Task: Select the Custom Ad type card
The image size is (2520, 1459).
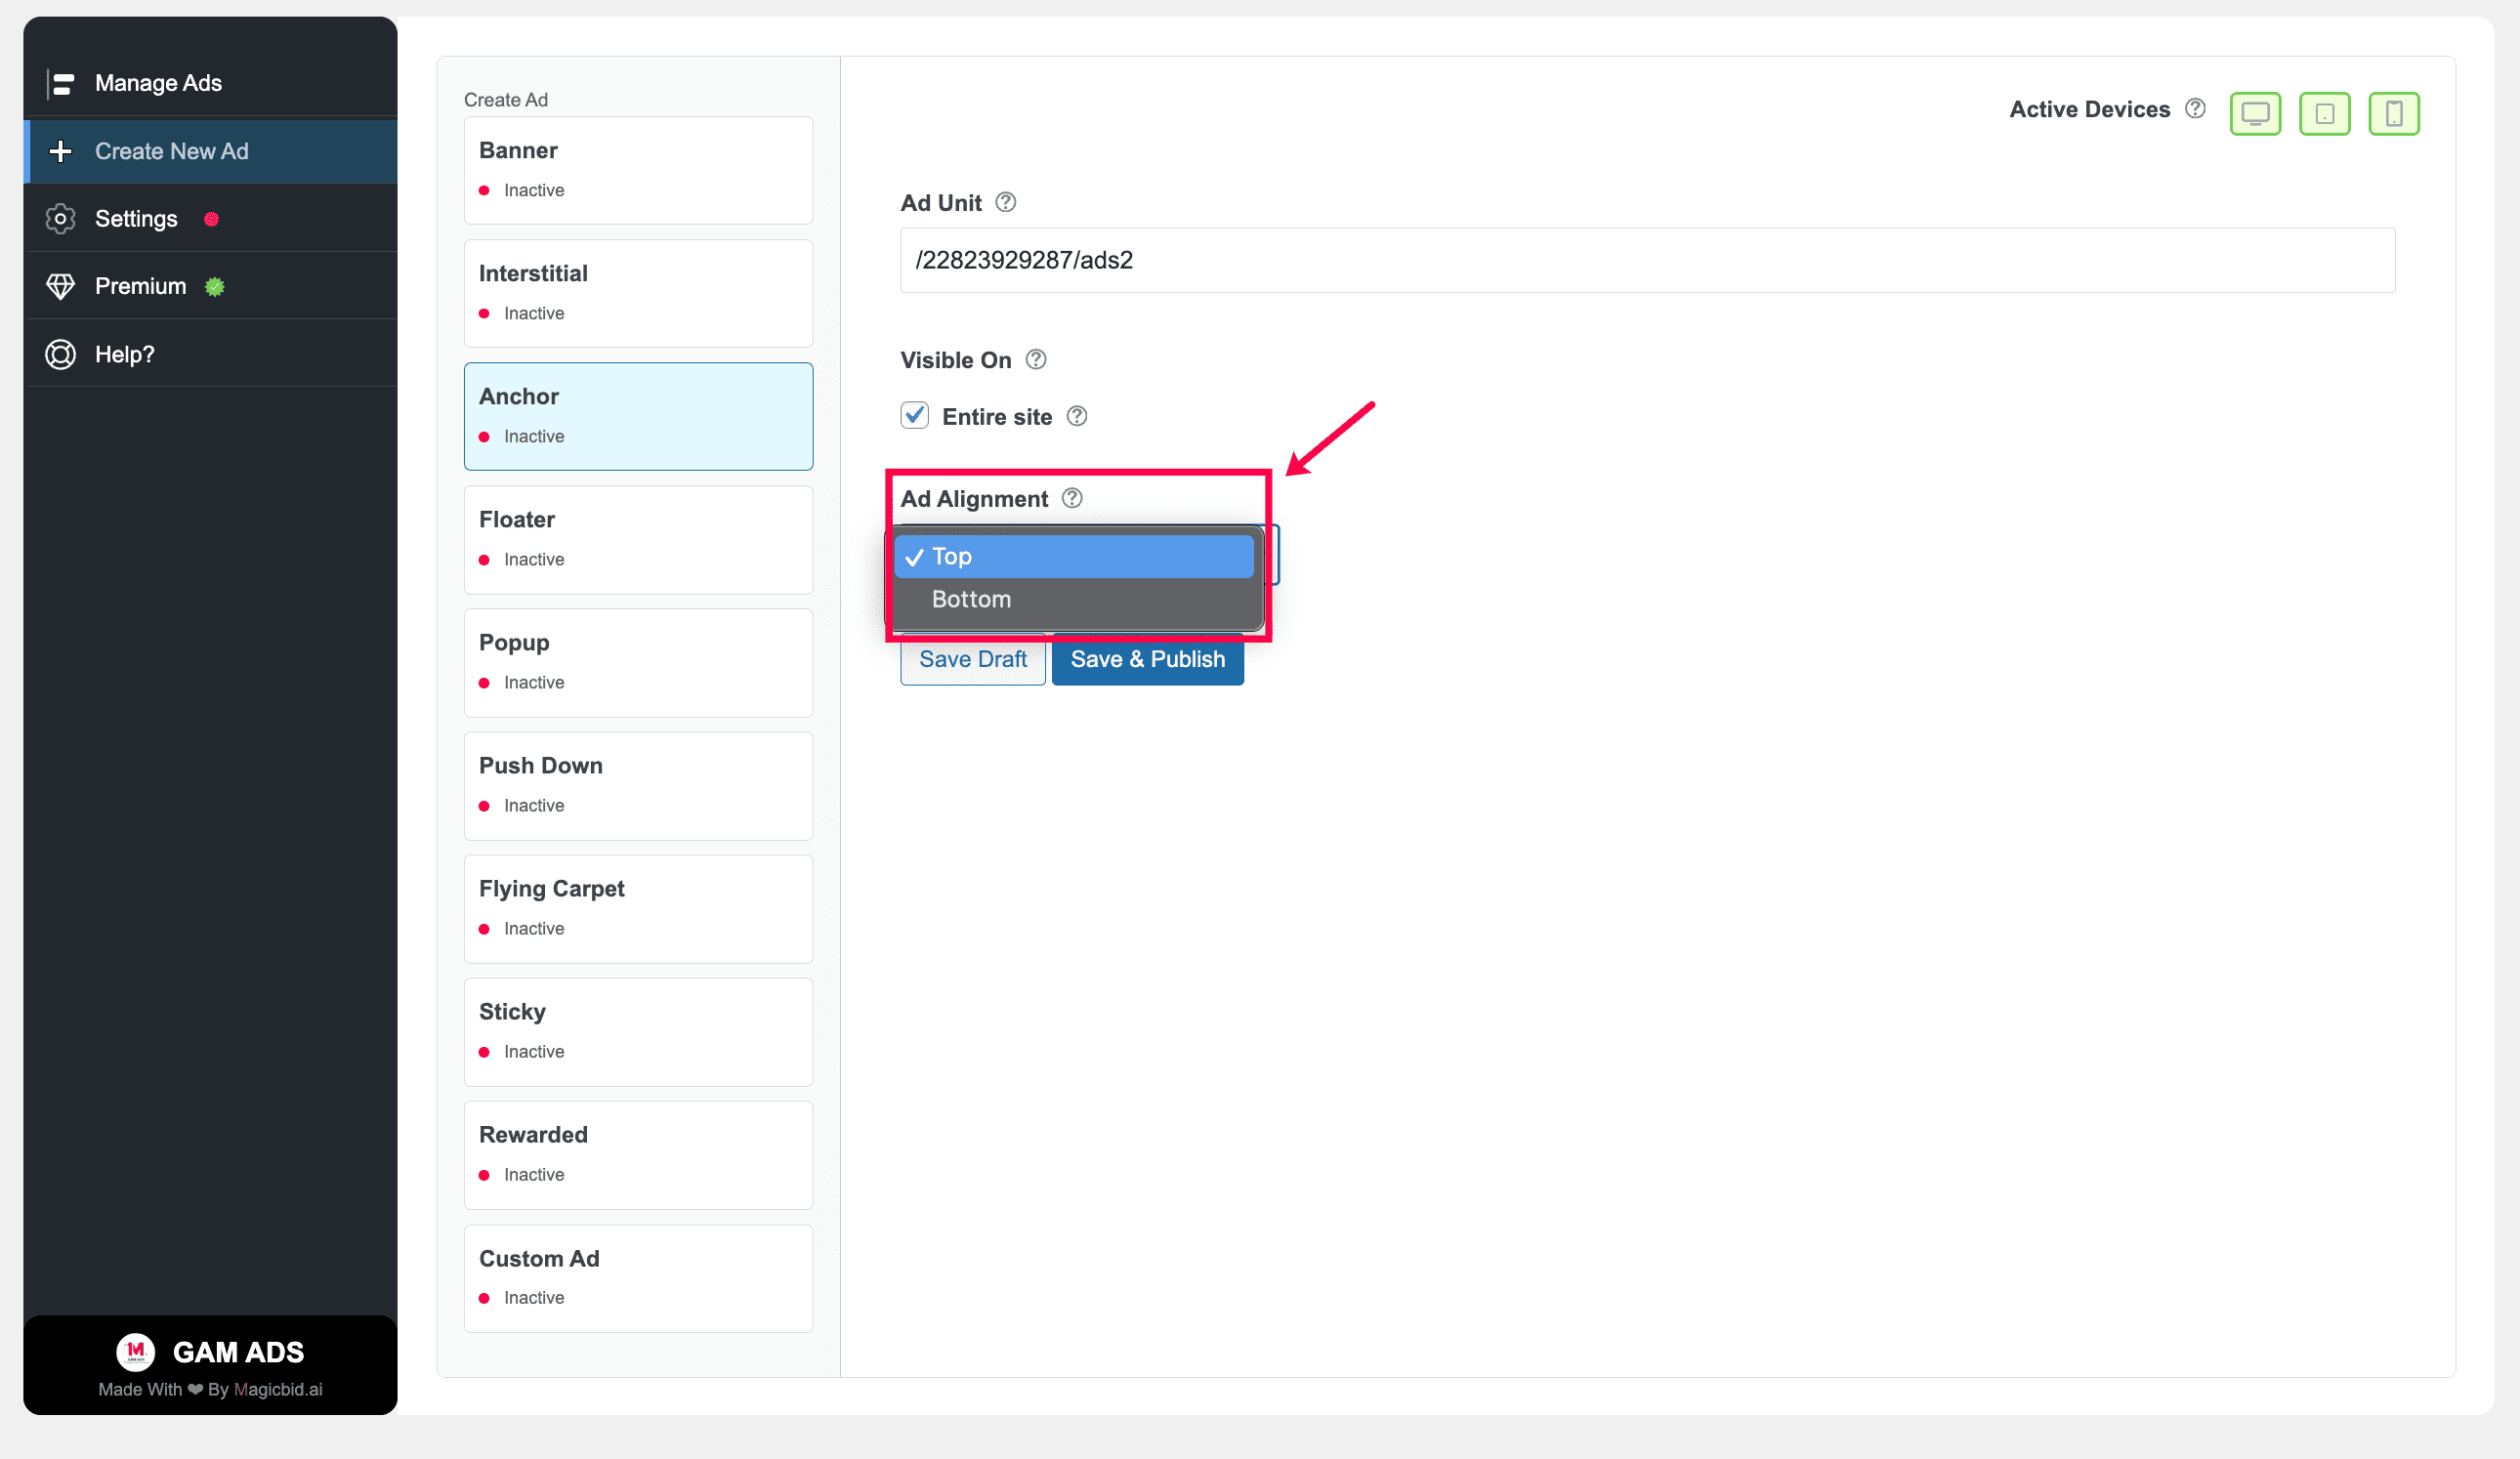Action: pyautogui.click(x=638, y=1278)
